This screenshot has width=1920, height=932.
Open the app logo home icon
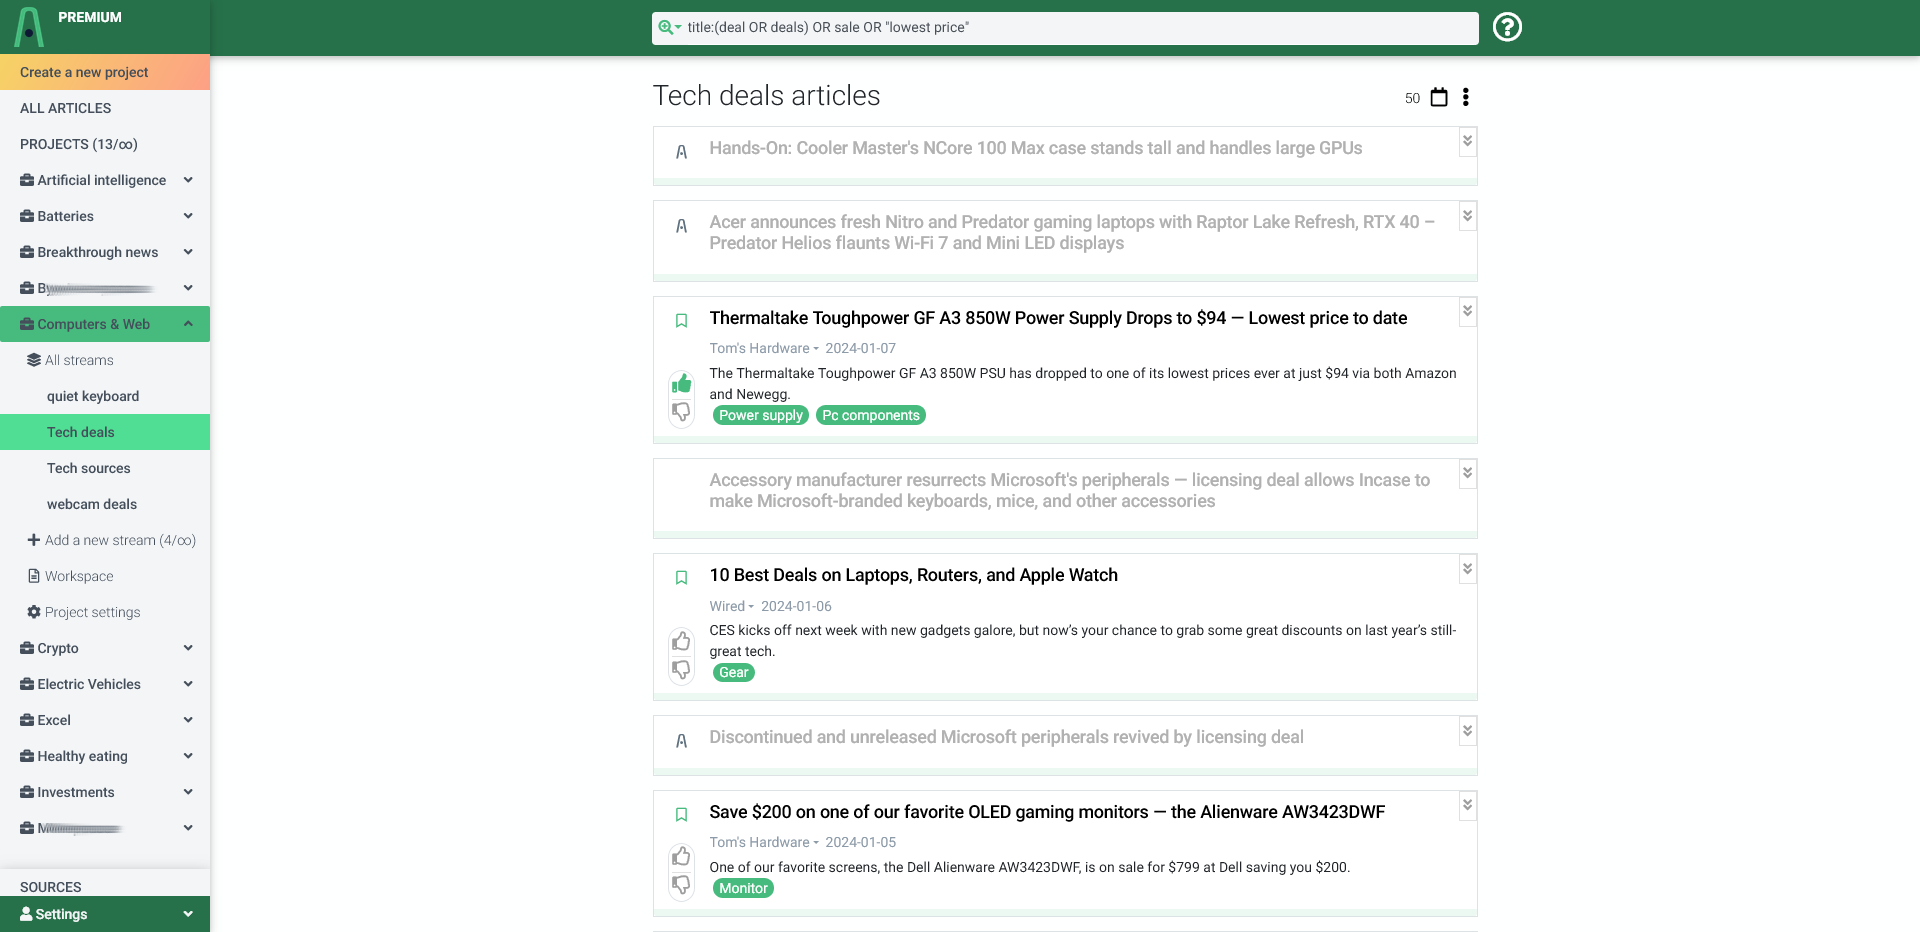29,27
